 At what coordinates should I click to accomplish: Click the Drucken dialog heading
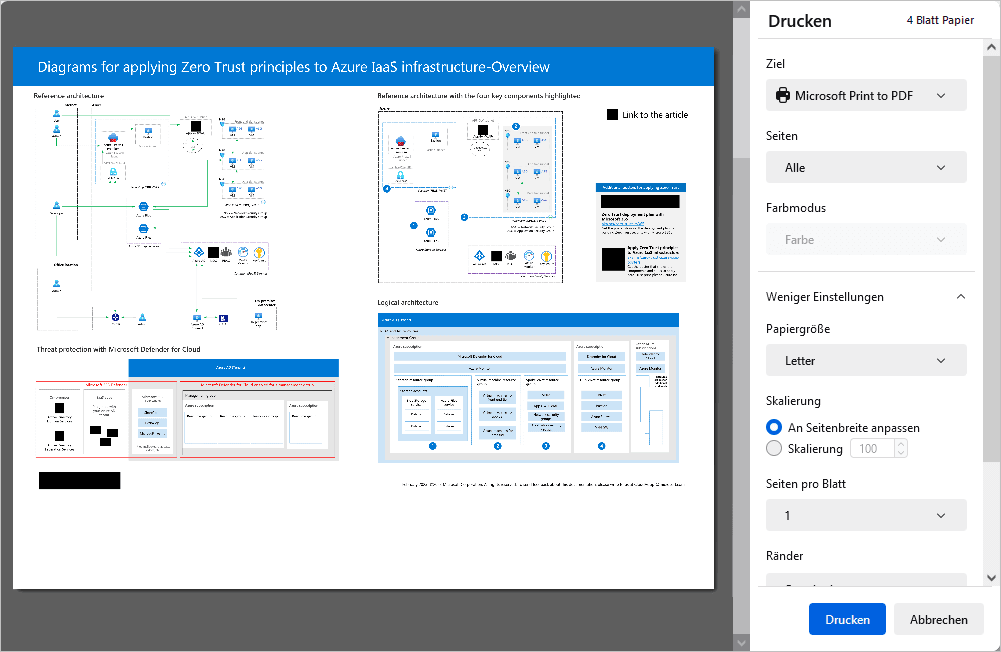tap(799, 21)
